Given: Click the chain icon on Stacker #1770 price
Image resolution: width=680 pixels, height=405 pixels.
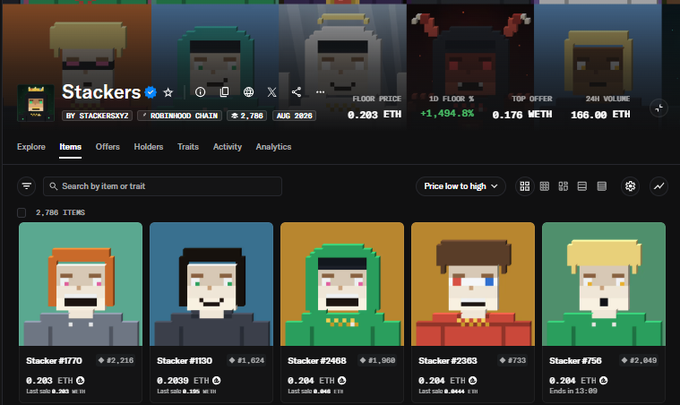Looking at the screenshot, I should pos(80,380).
